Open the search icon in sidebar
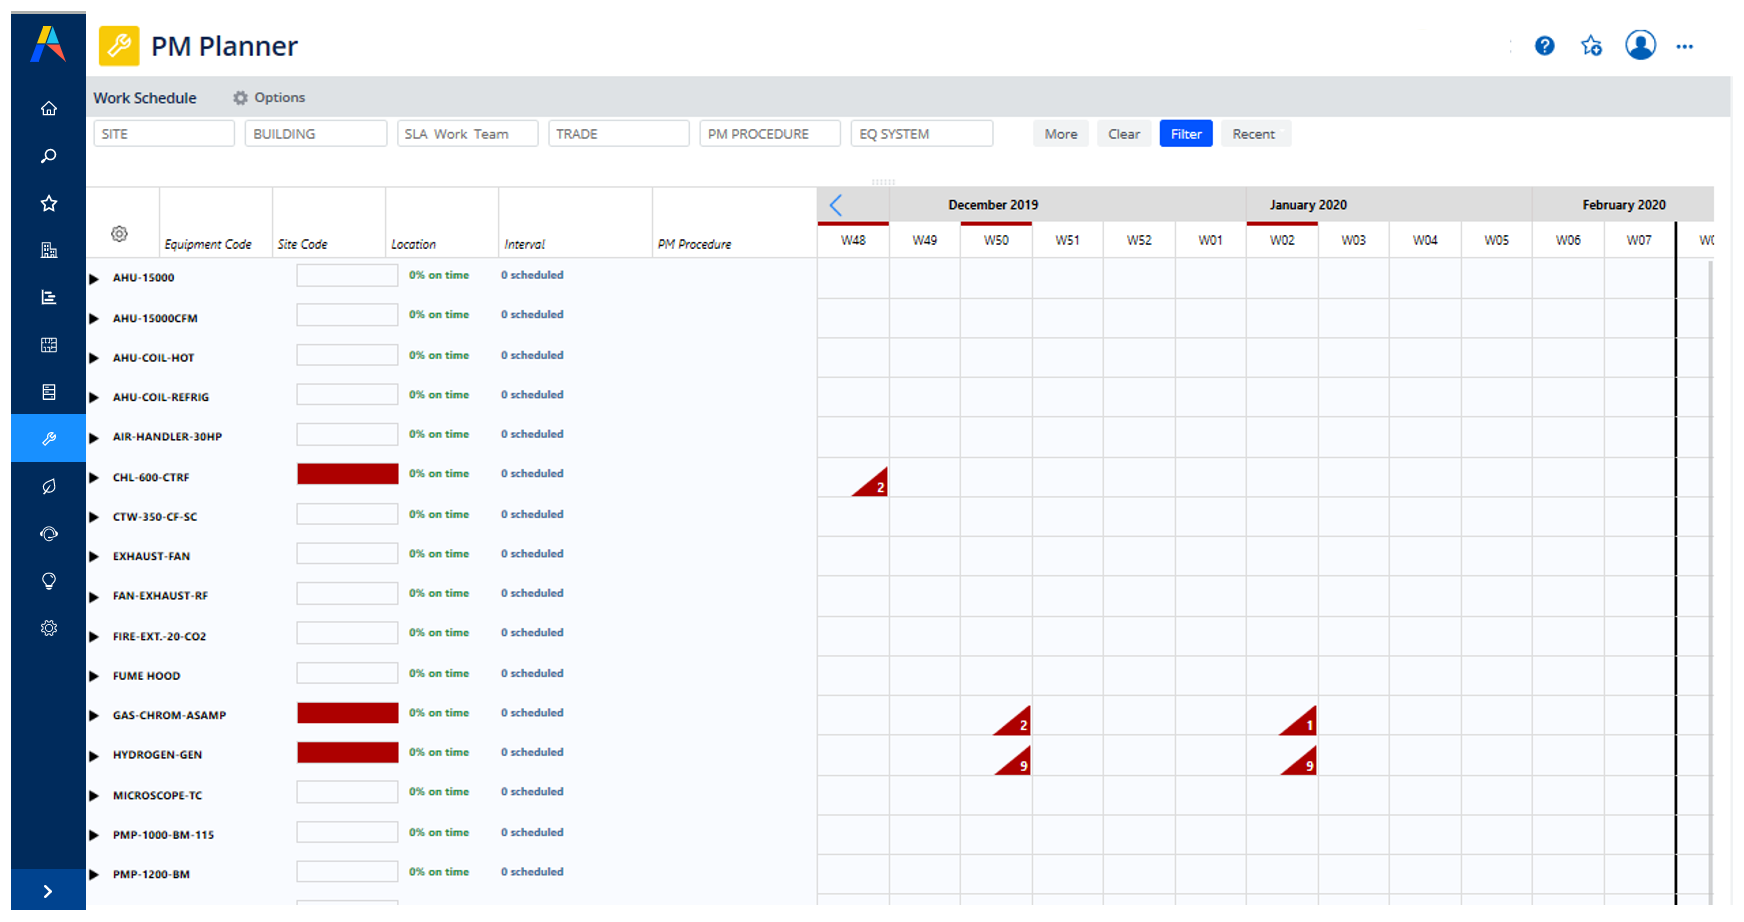This screenshot has width=1744, height=922. (x=48, y=156)
